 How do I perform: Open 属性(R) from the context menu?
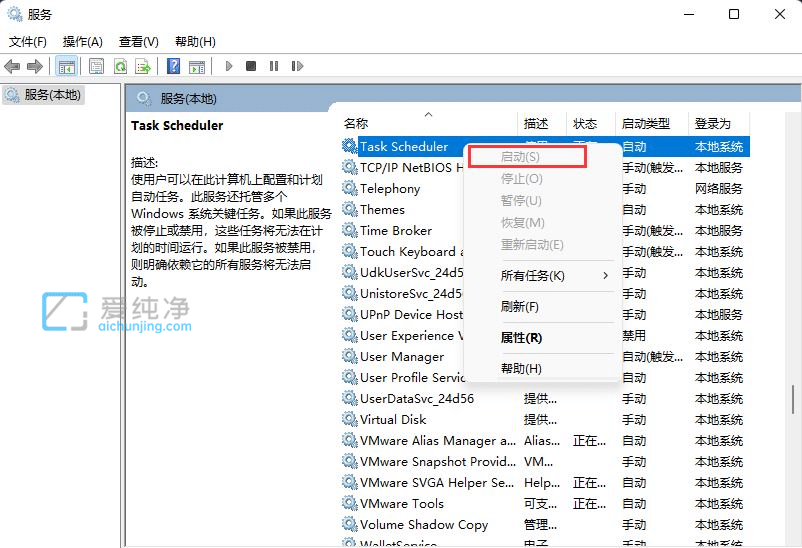click(x=542, y=338)
